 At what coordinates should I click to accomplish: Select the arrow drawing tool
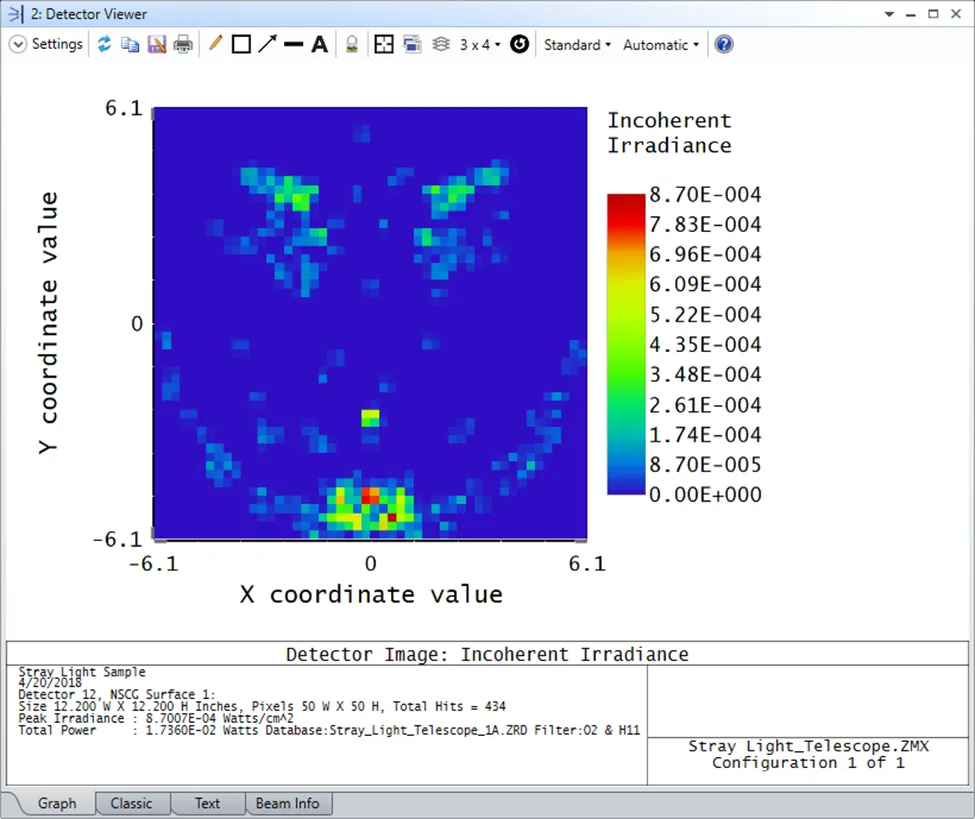tap(267, 45)
